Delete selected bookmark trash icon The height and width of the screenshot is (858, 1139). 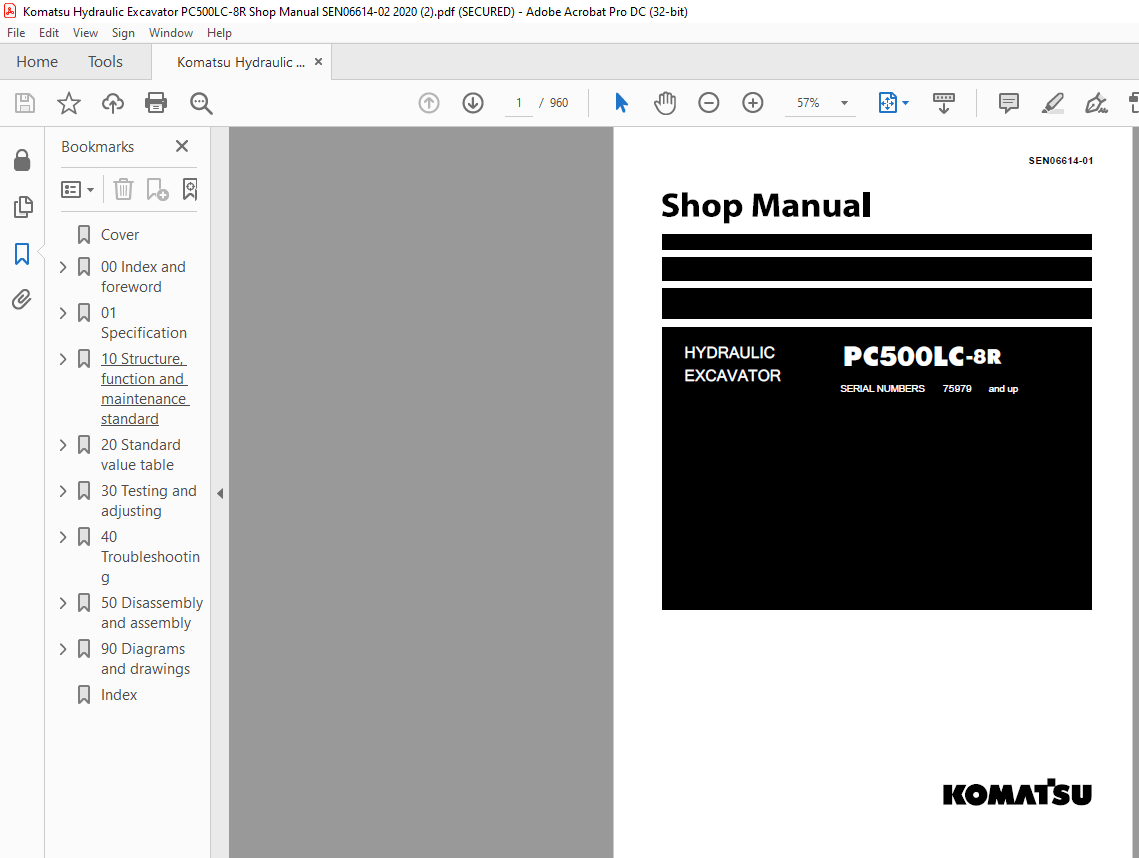123,190
